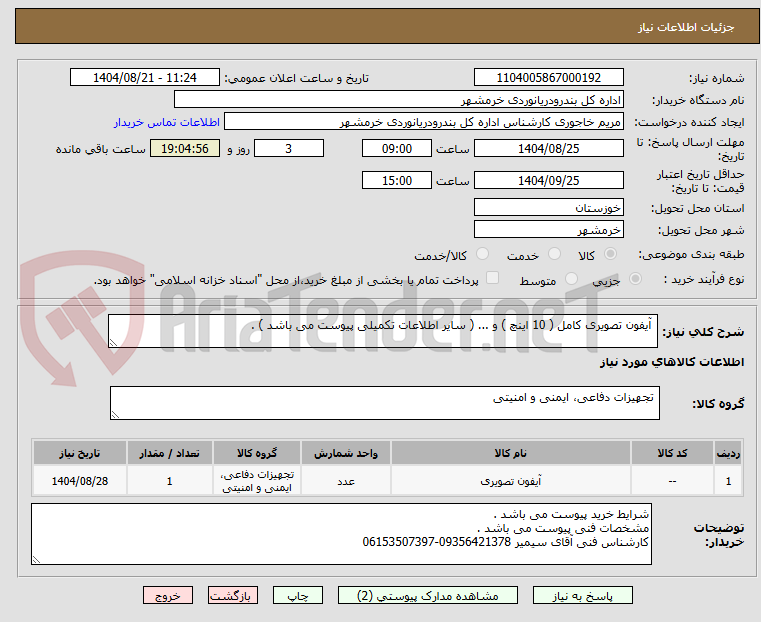Click the price validity date 1404/09/25

[x=548, y=180]
